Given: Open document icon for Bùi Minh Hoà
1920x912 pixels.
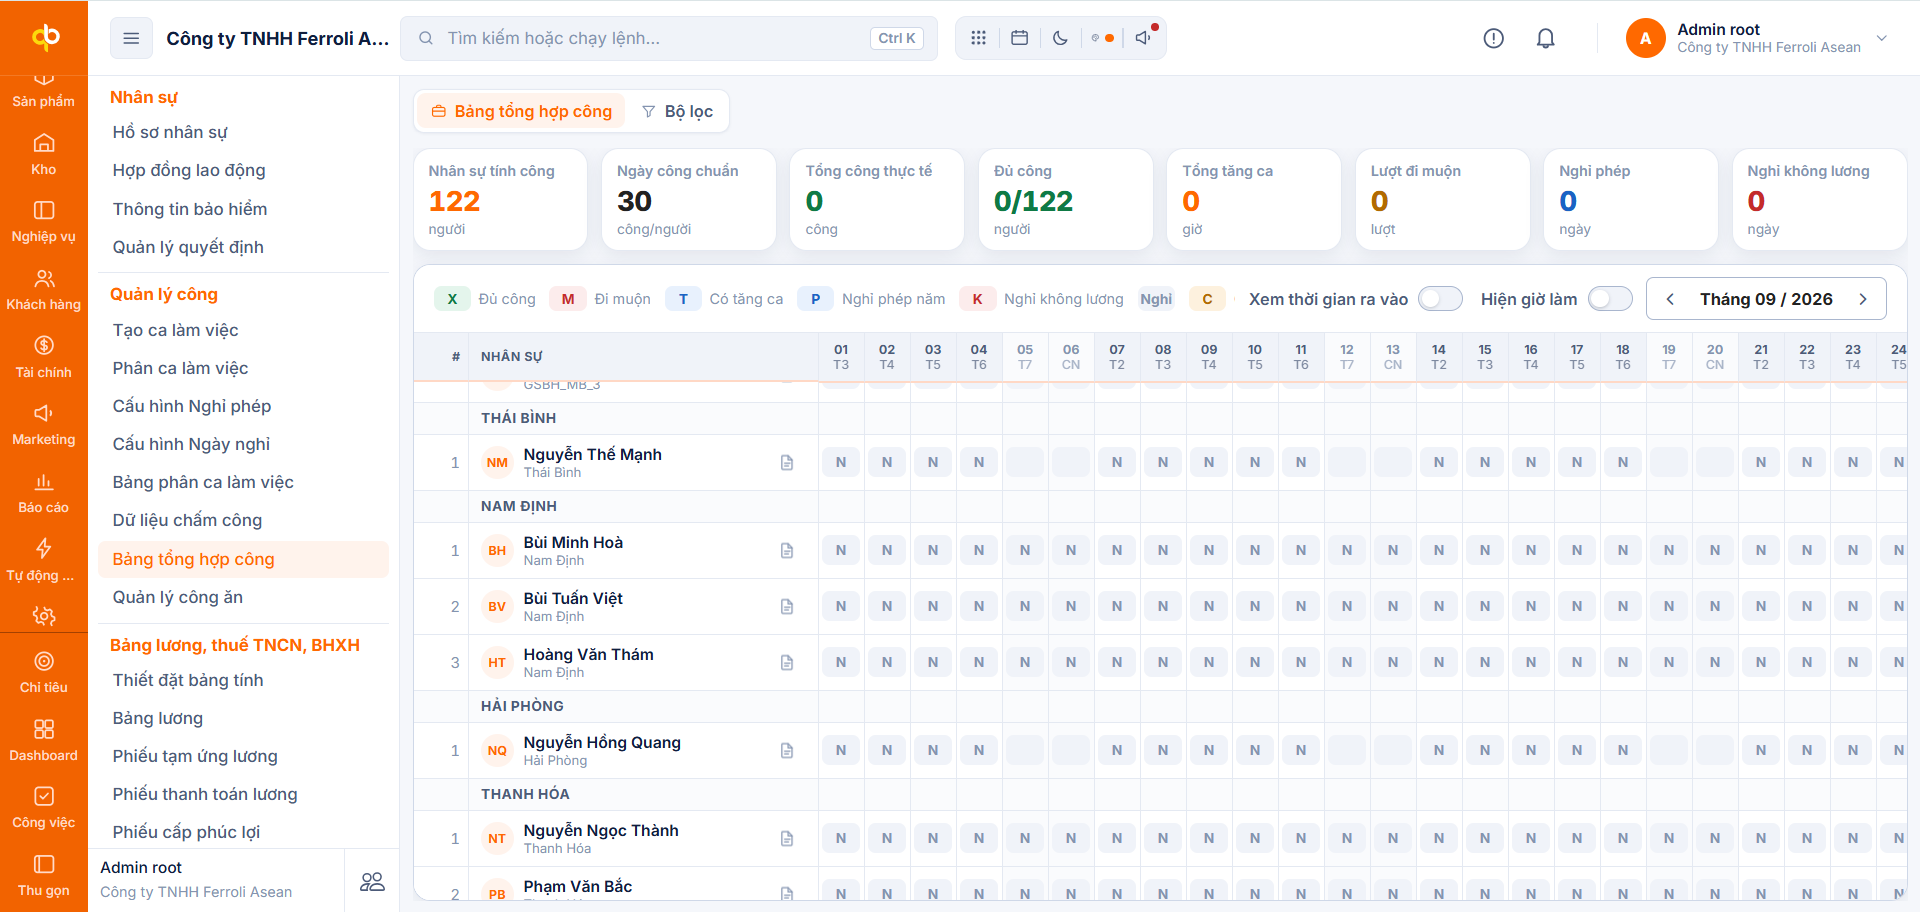Looking at the screenshot, I should (x=787, y=550).
